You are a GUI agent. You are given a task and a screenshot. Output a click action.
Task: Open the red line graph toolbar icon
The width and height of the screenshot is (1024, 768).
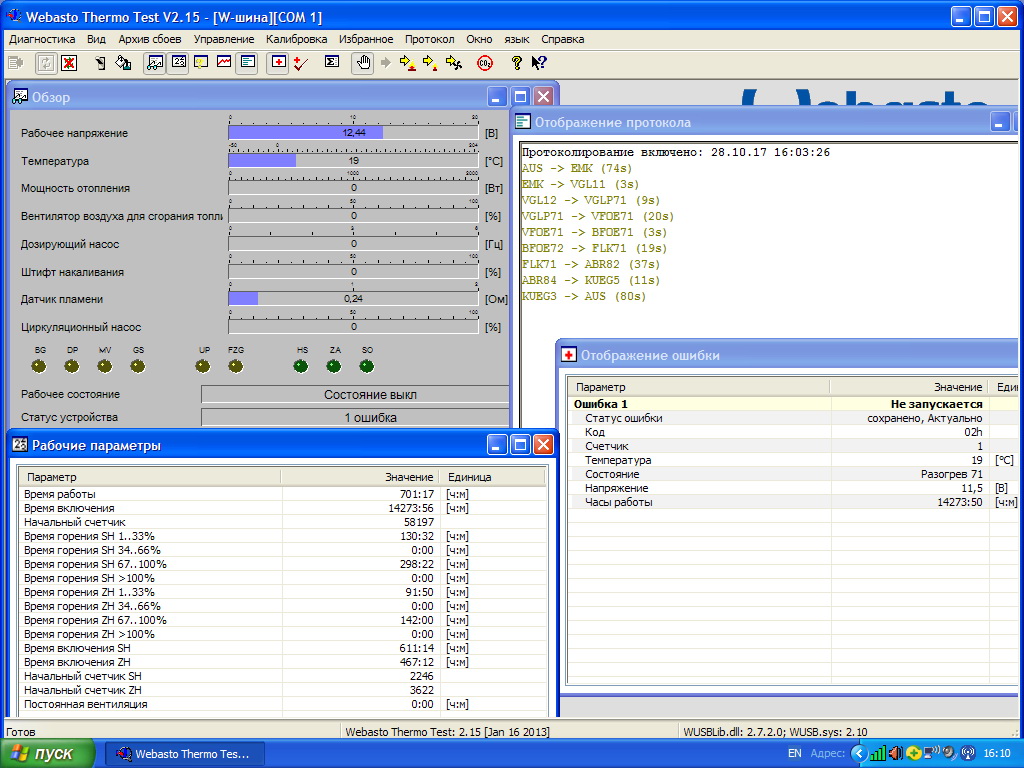(224, 63)
